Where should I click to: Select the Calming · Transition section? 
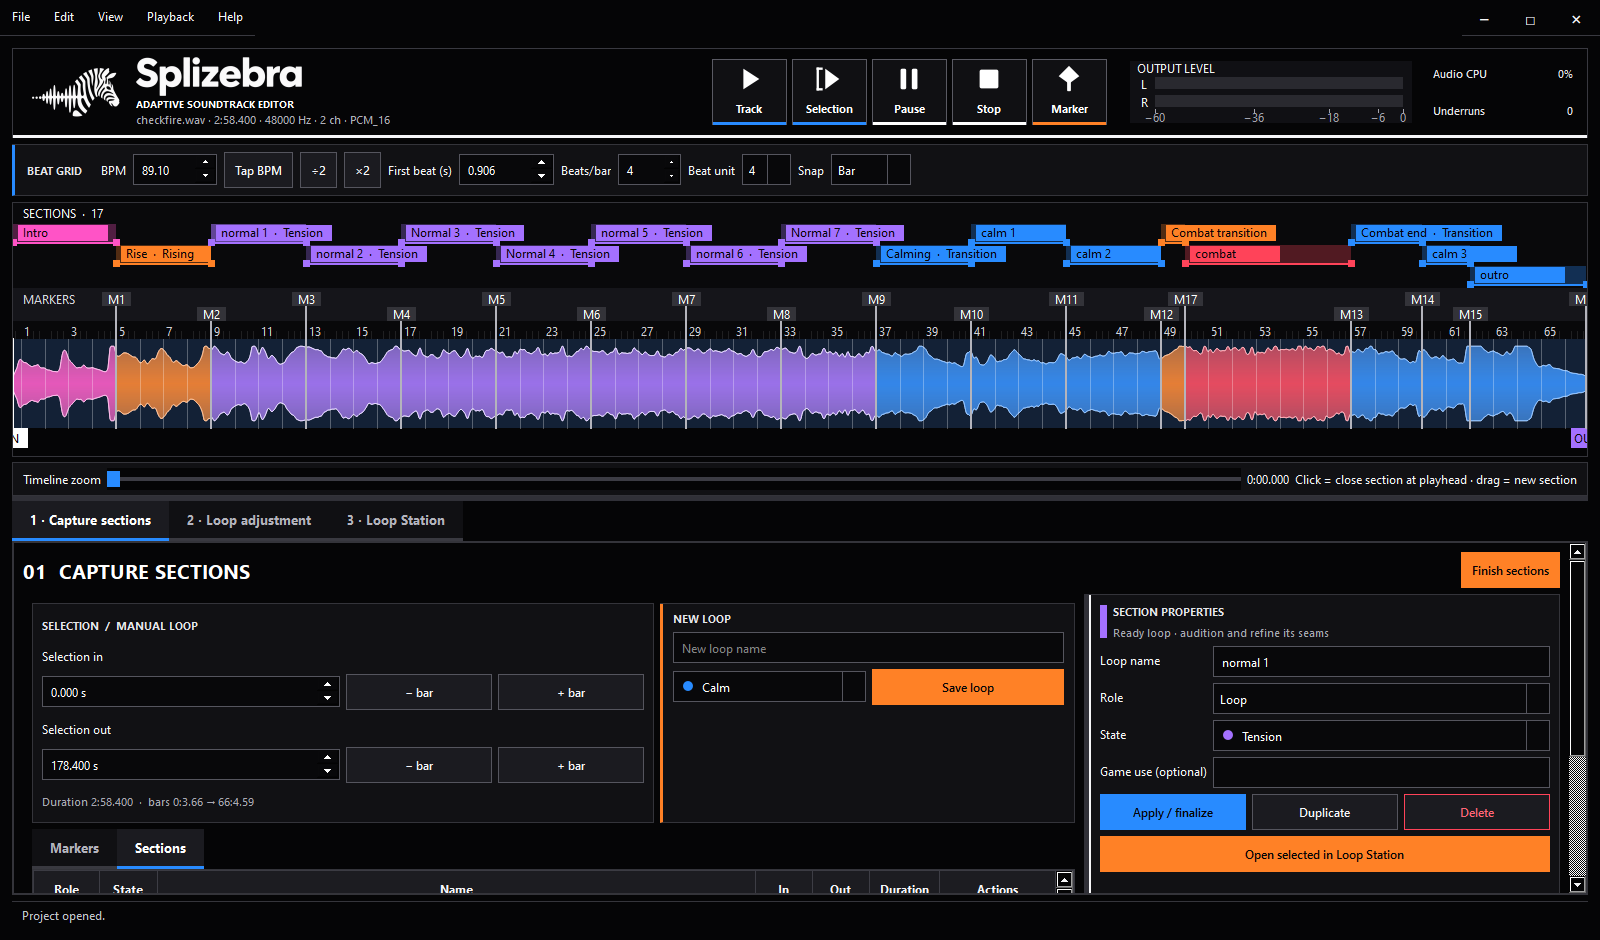[x=941, y=254]
